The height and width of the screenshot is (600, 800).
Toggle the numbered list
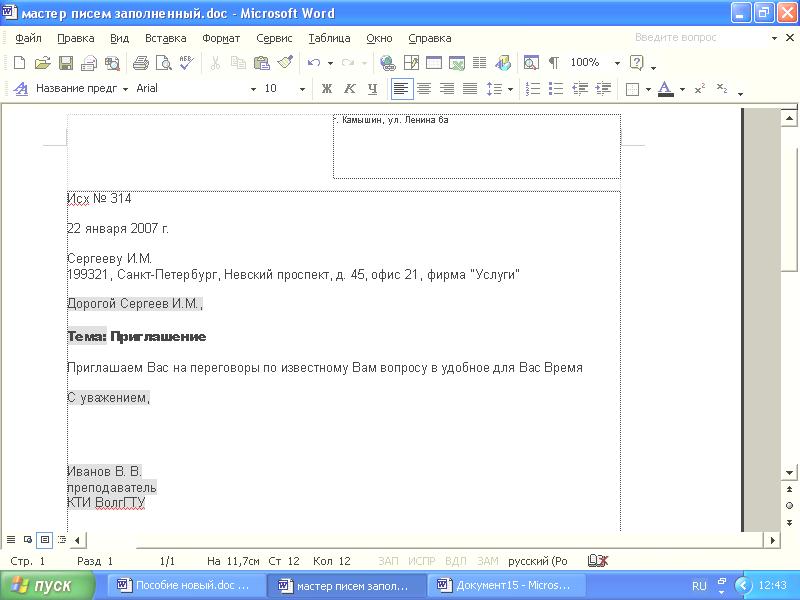click(x=533, y=89)
